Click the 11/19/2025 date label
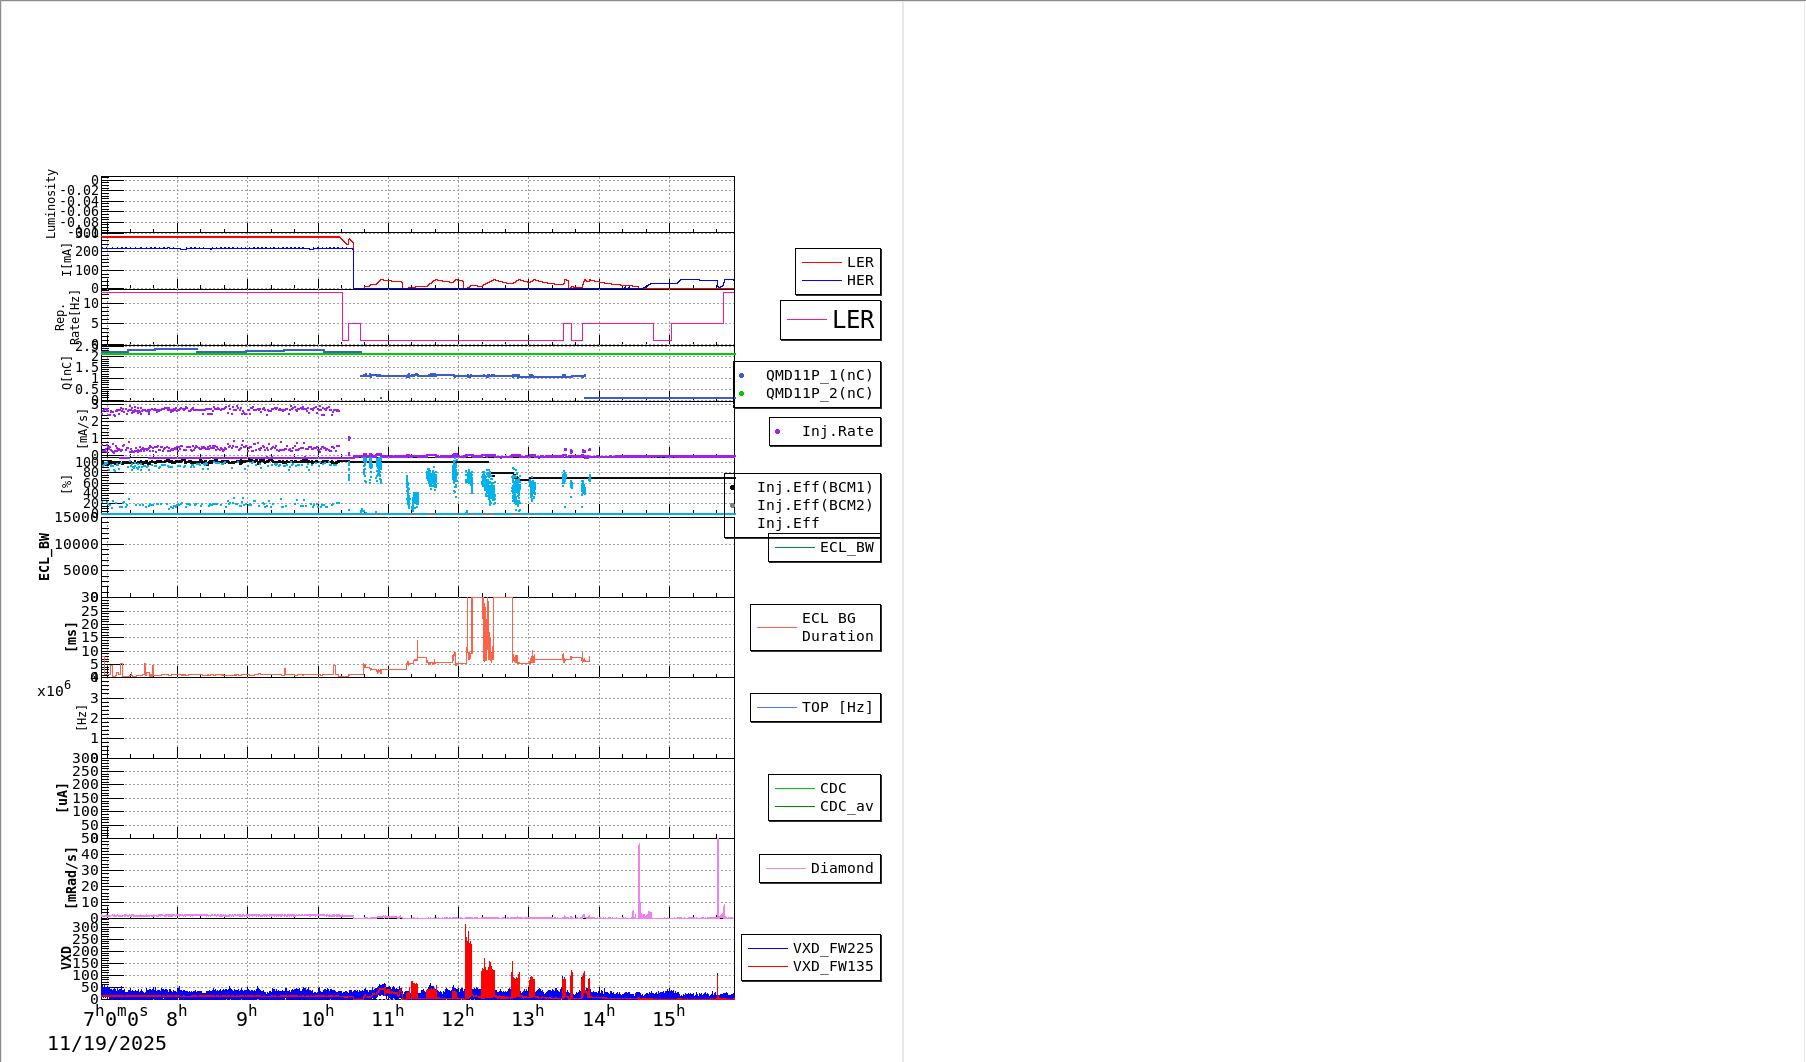The image size is (1806, 1062). tap(107, 1044)
